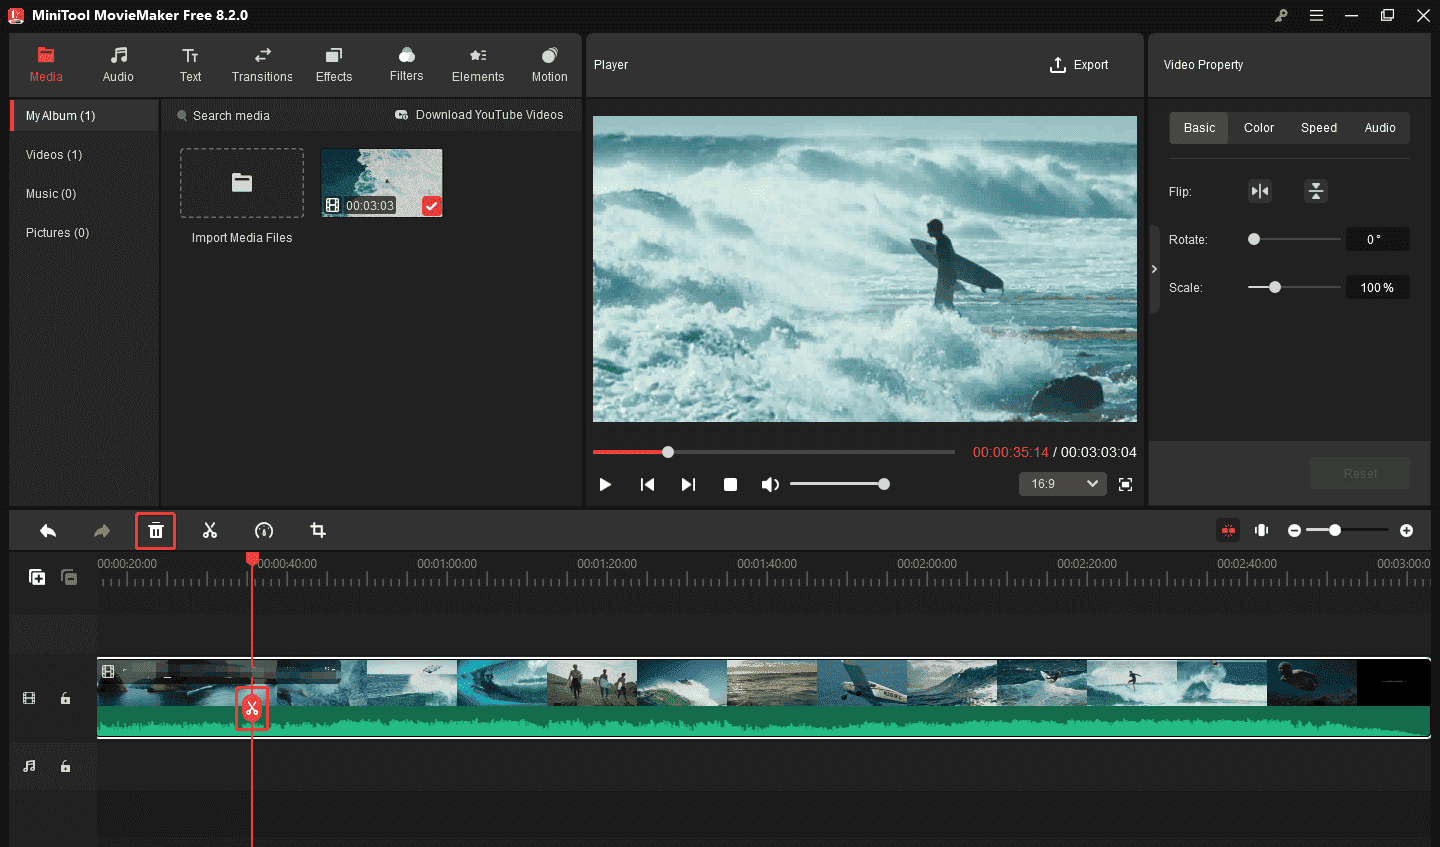
Task: Switch to the Basic property tab
Action: (x=1199, y=128)
